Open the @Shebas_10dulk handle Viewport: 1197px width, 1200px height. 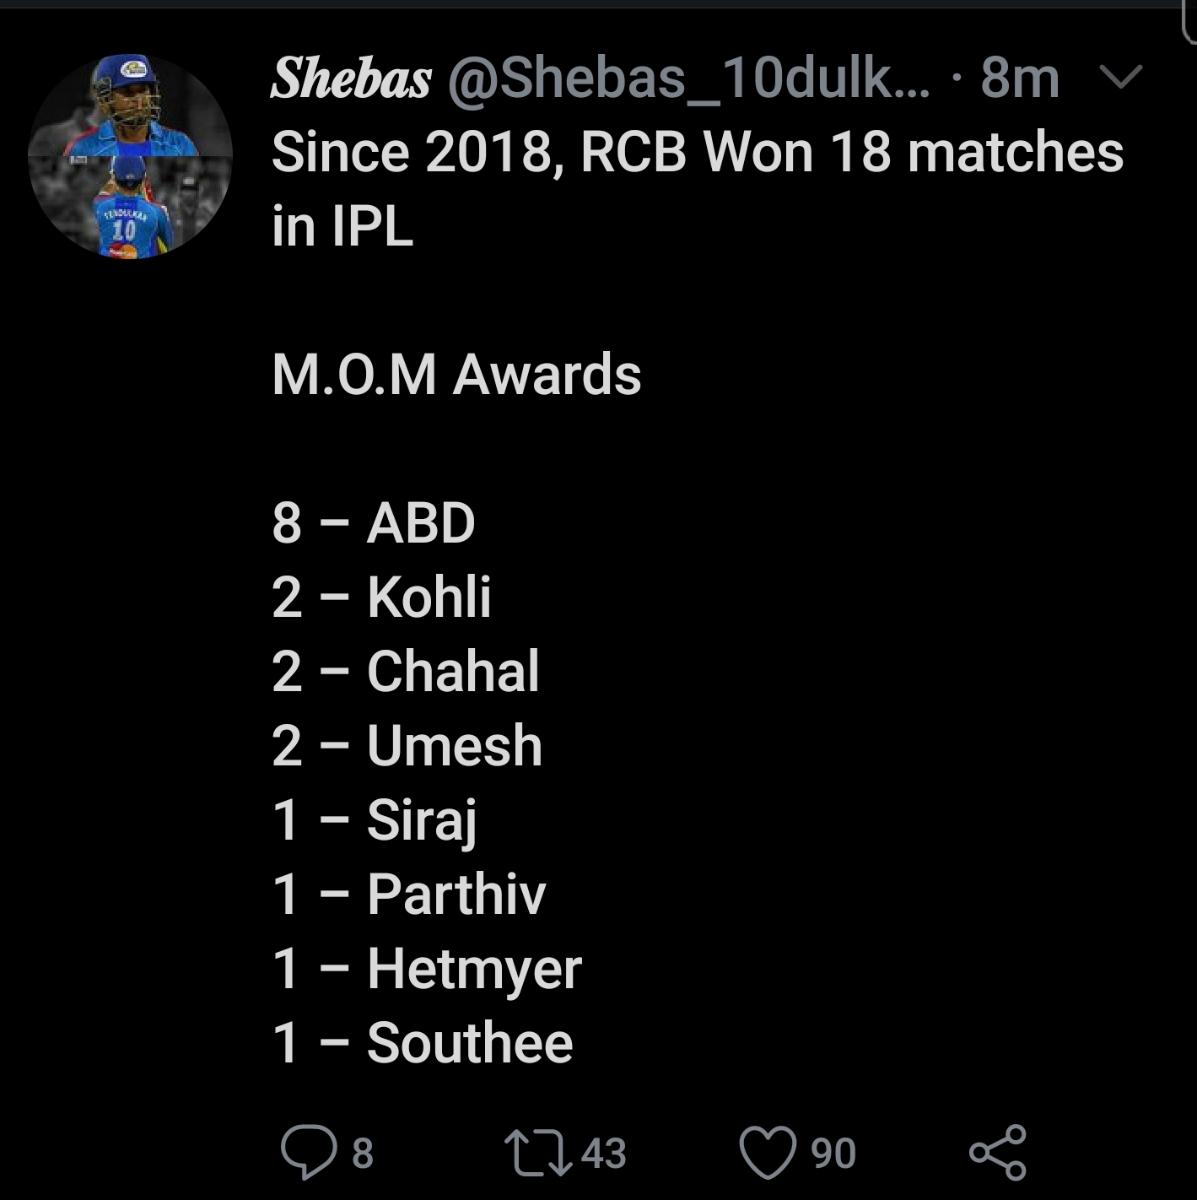click(687, 80)
